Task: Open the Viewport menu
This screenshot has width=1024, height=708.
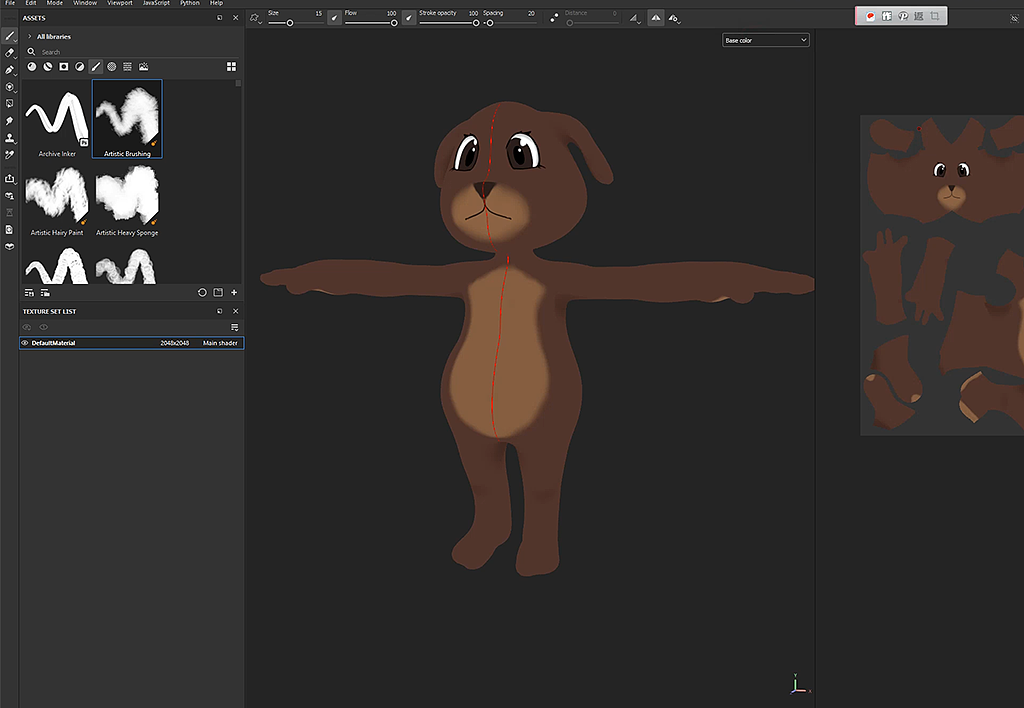Action: (x=118, y=4)
